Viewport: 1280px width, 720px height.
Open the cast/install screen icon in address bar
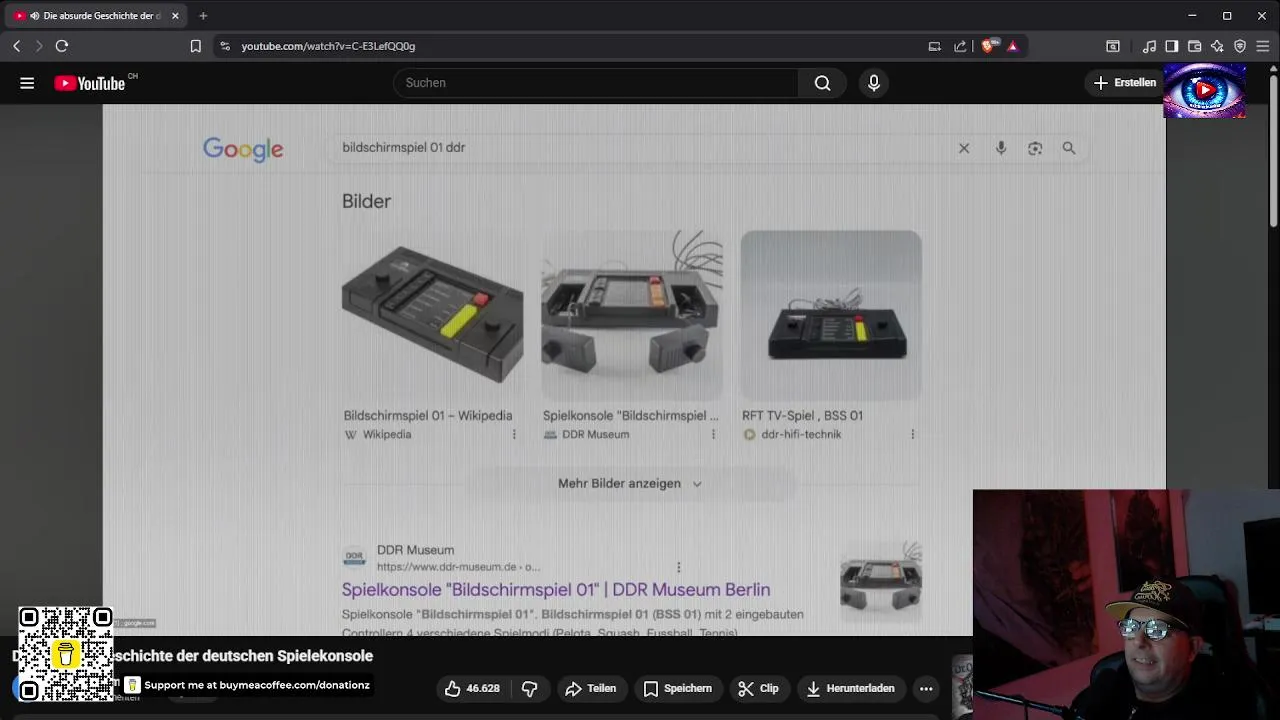click(x=934, y=46)
